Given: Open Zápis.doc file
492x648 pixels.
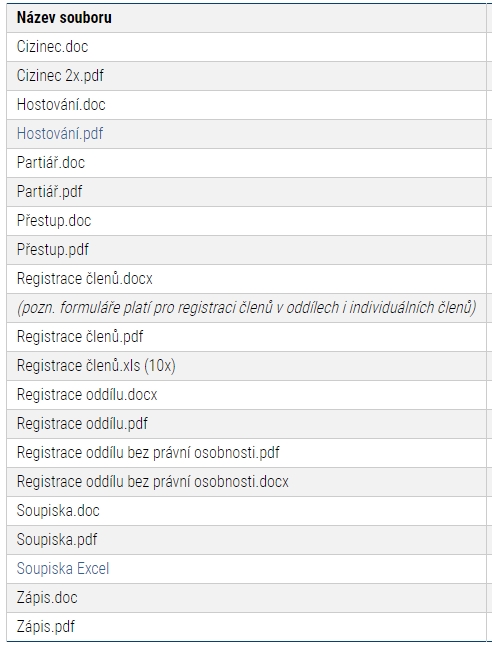Looking at the screenshot, I should point(47,598).
